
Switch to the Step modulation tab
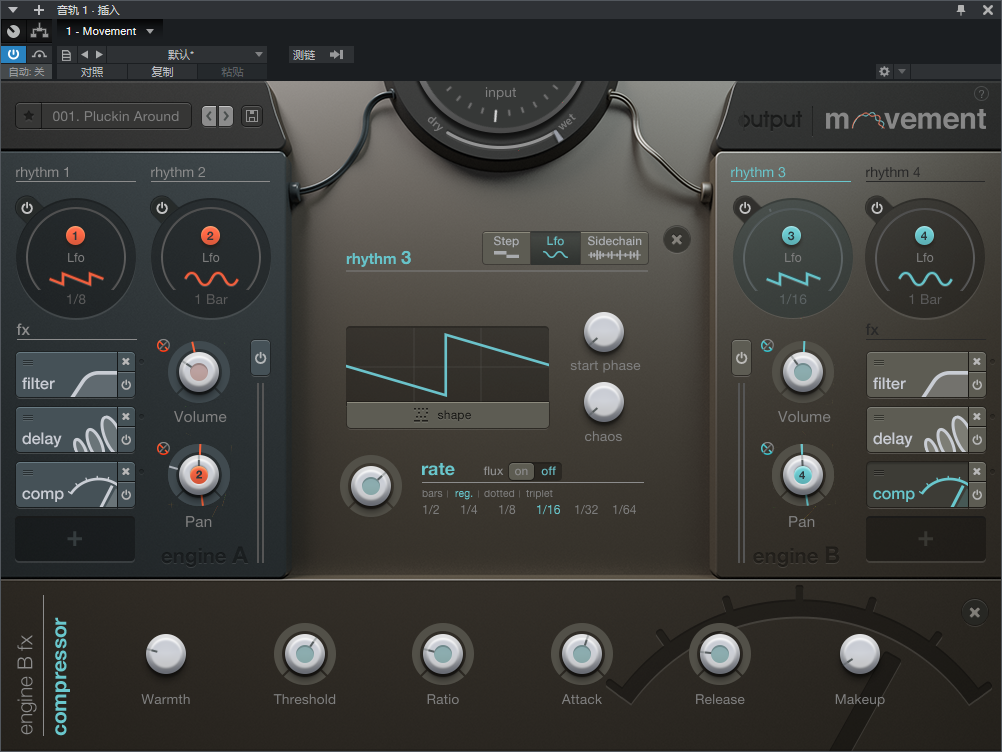point(506,247)
